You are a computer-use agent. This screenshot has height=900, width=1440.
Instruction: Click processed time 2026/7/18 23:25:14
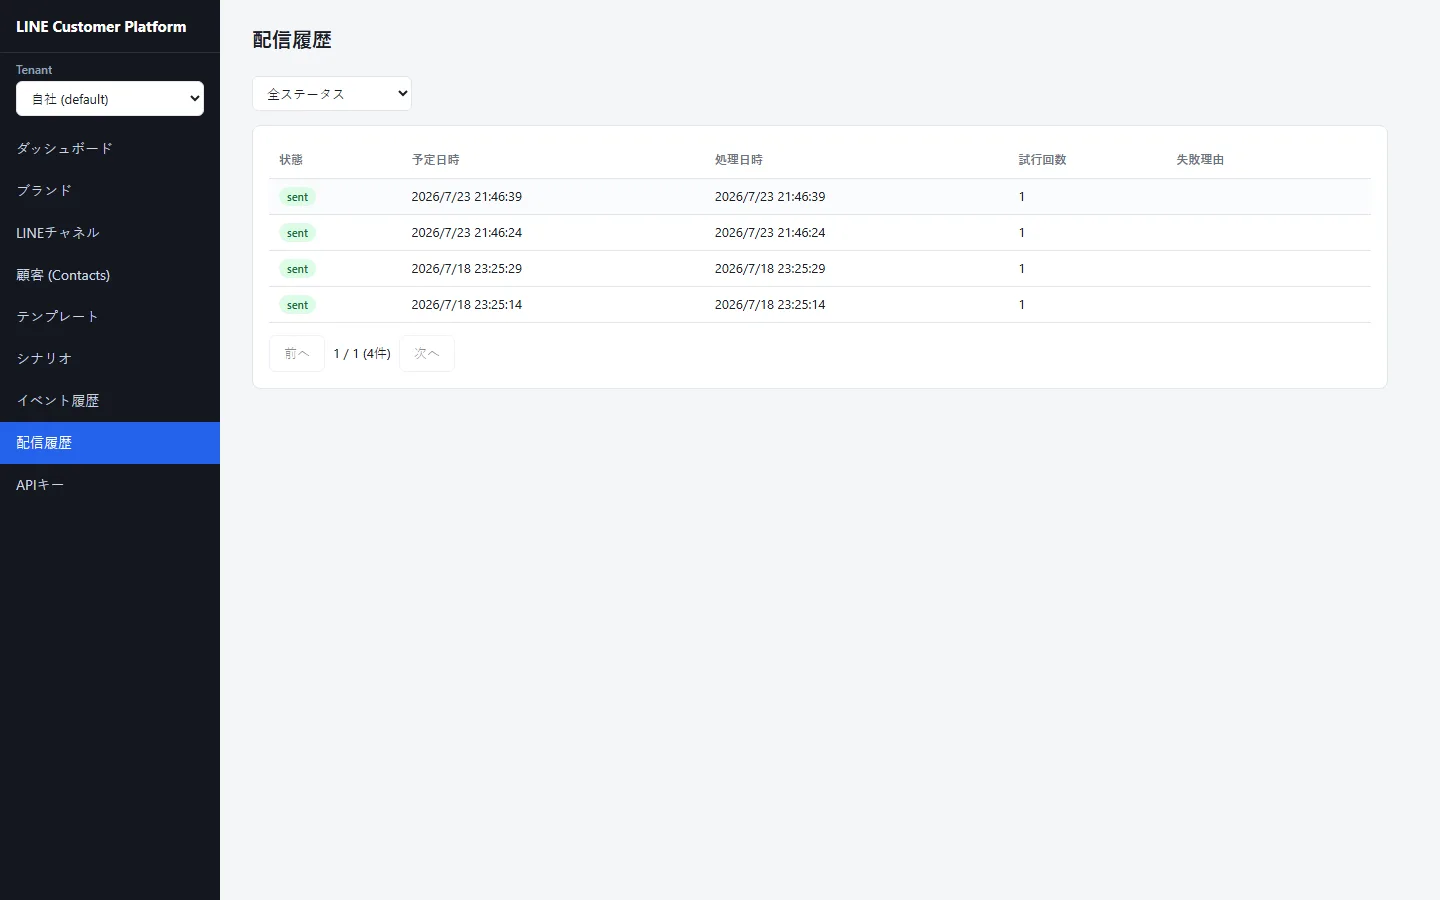point(770,305)
